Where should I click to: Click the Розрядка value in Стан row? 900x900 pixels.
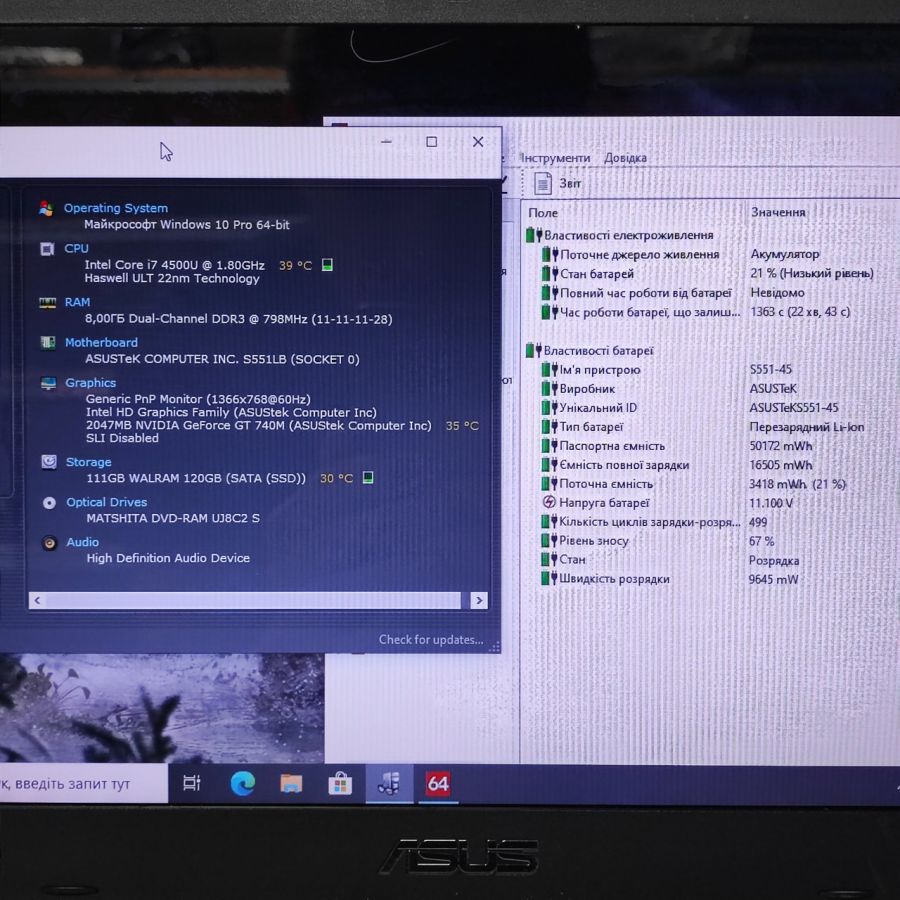click(x=774, y=560)
